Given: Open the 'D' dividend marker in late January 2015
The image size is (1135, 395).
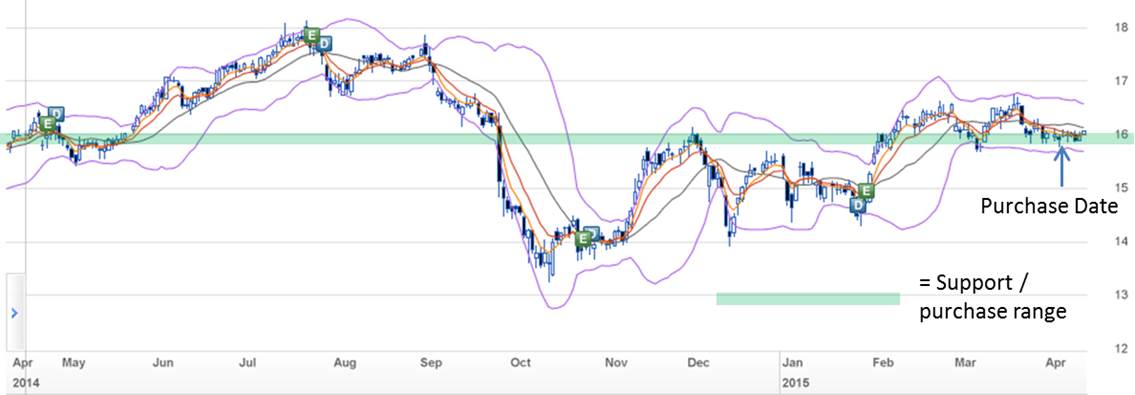Looking at the screenshot, I should [x=858, y=205].
